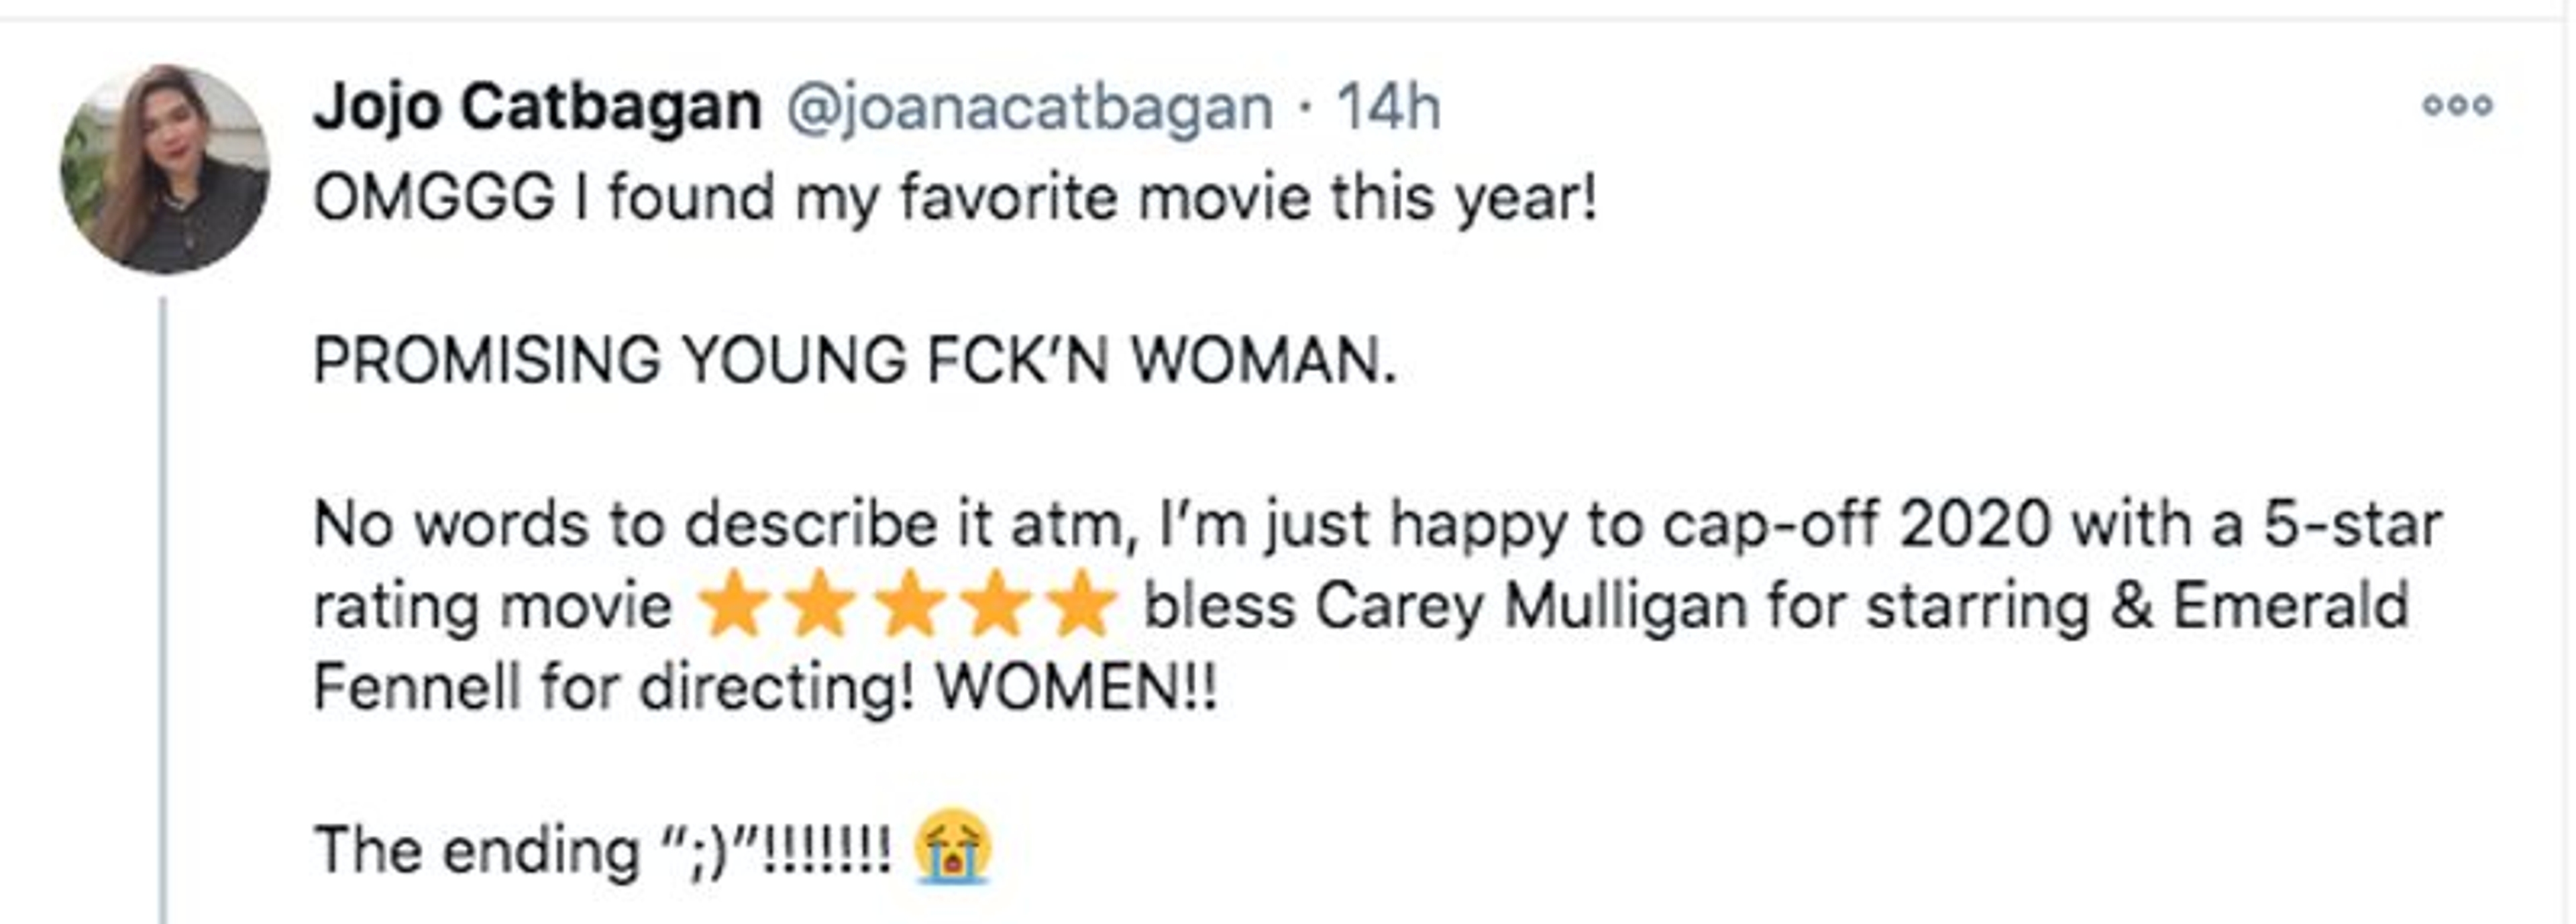Click Jojo Catbagan's profile picture
The image size is (2576, 924).
point(165,169)
